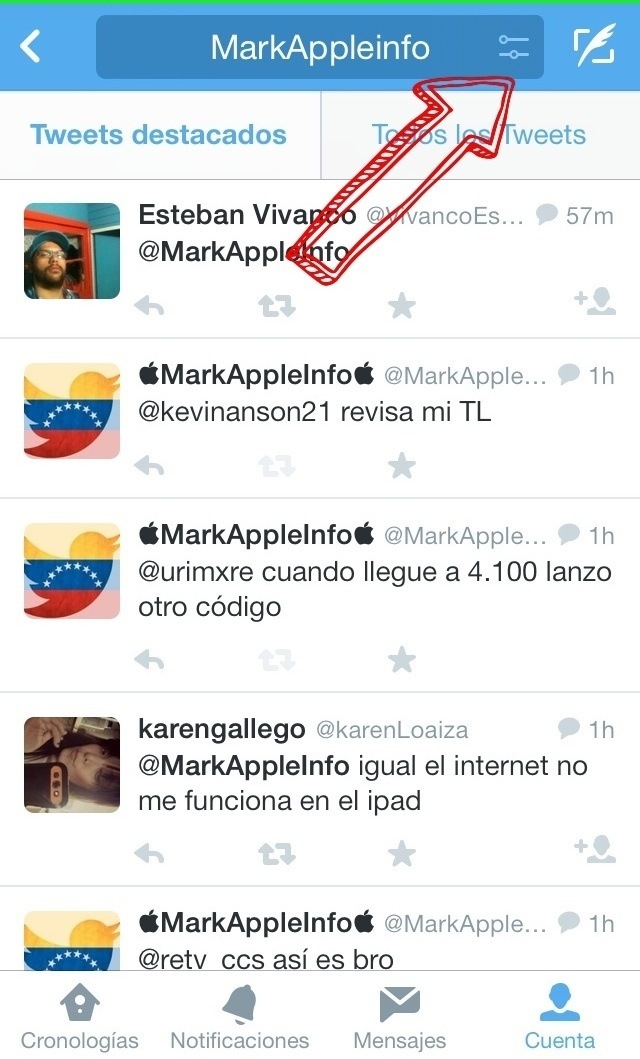Viewport: 640px width, 1059px height.
Task: Switch to Tweets destacados tab
Action: (x=159, y=134)
